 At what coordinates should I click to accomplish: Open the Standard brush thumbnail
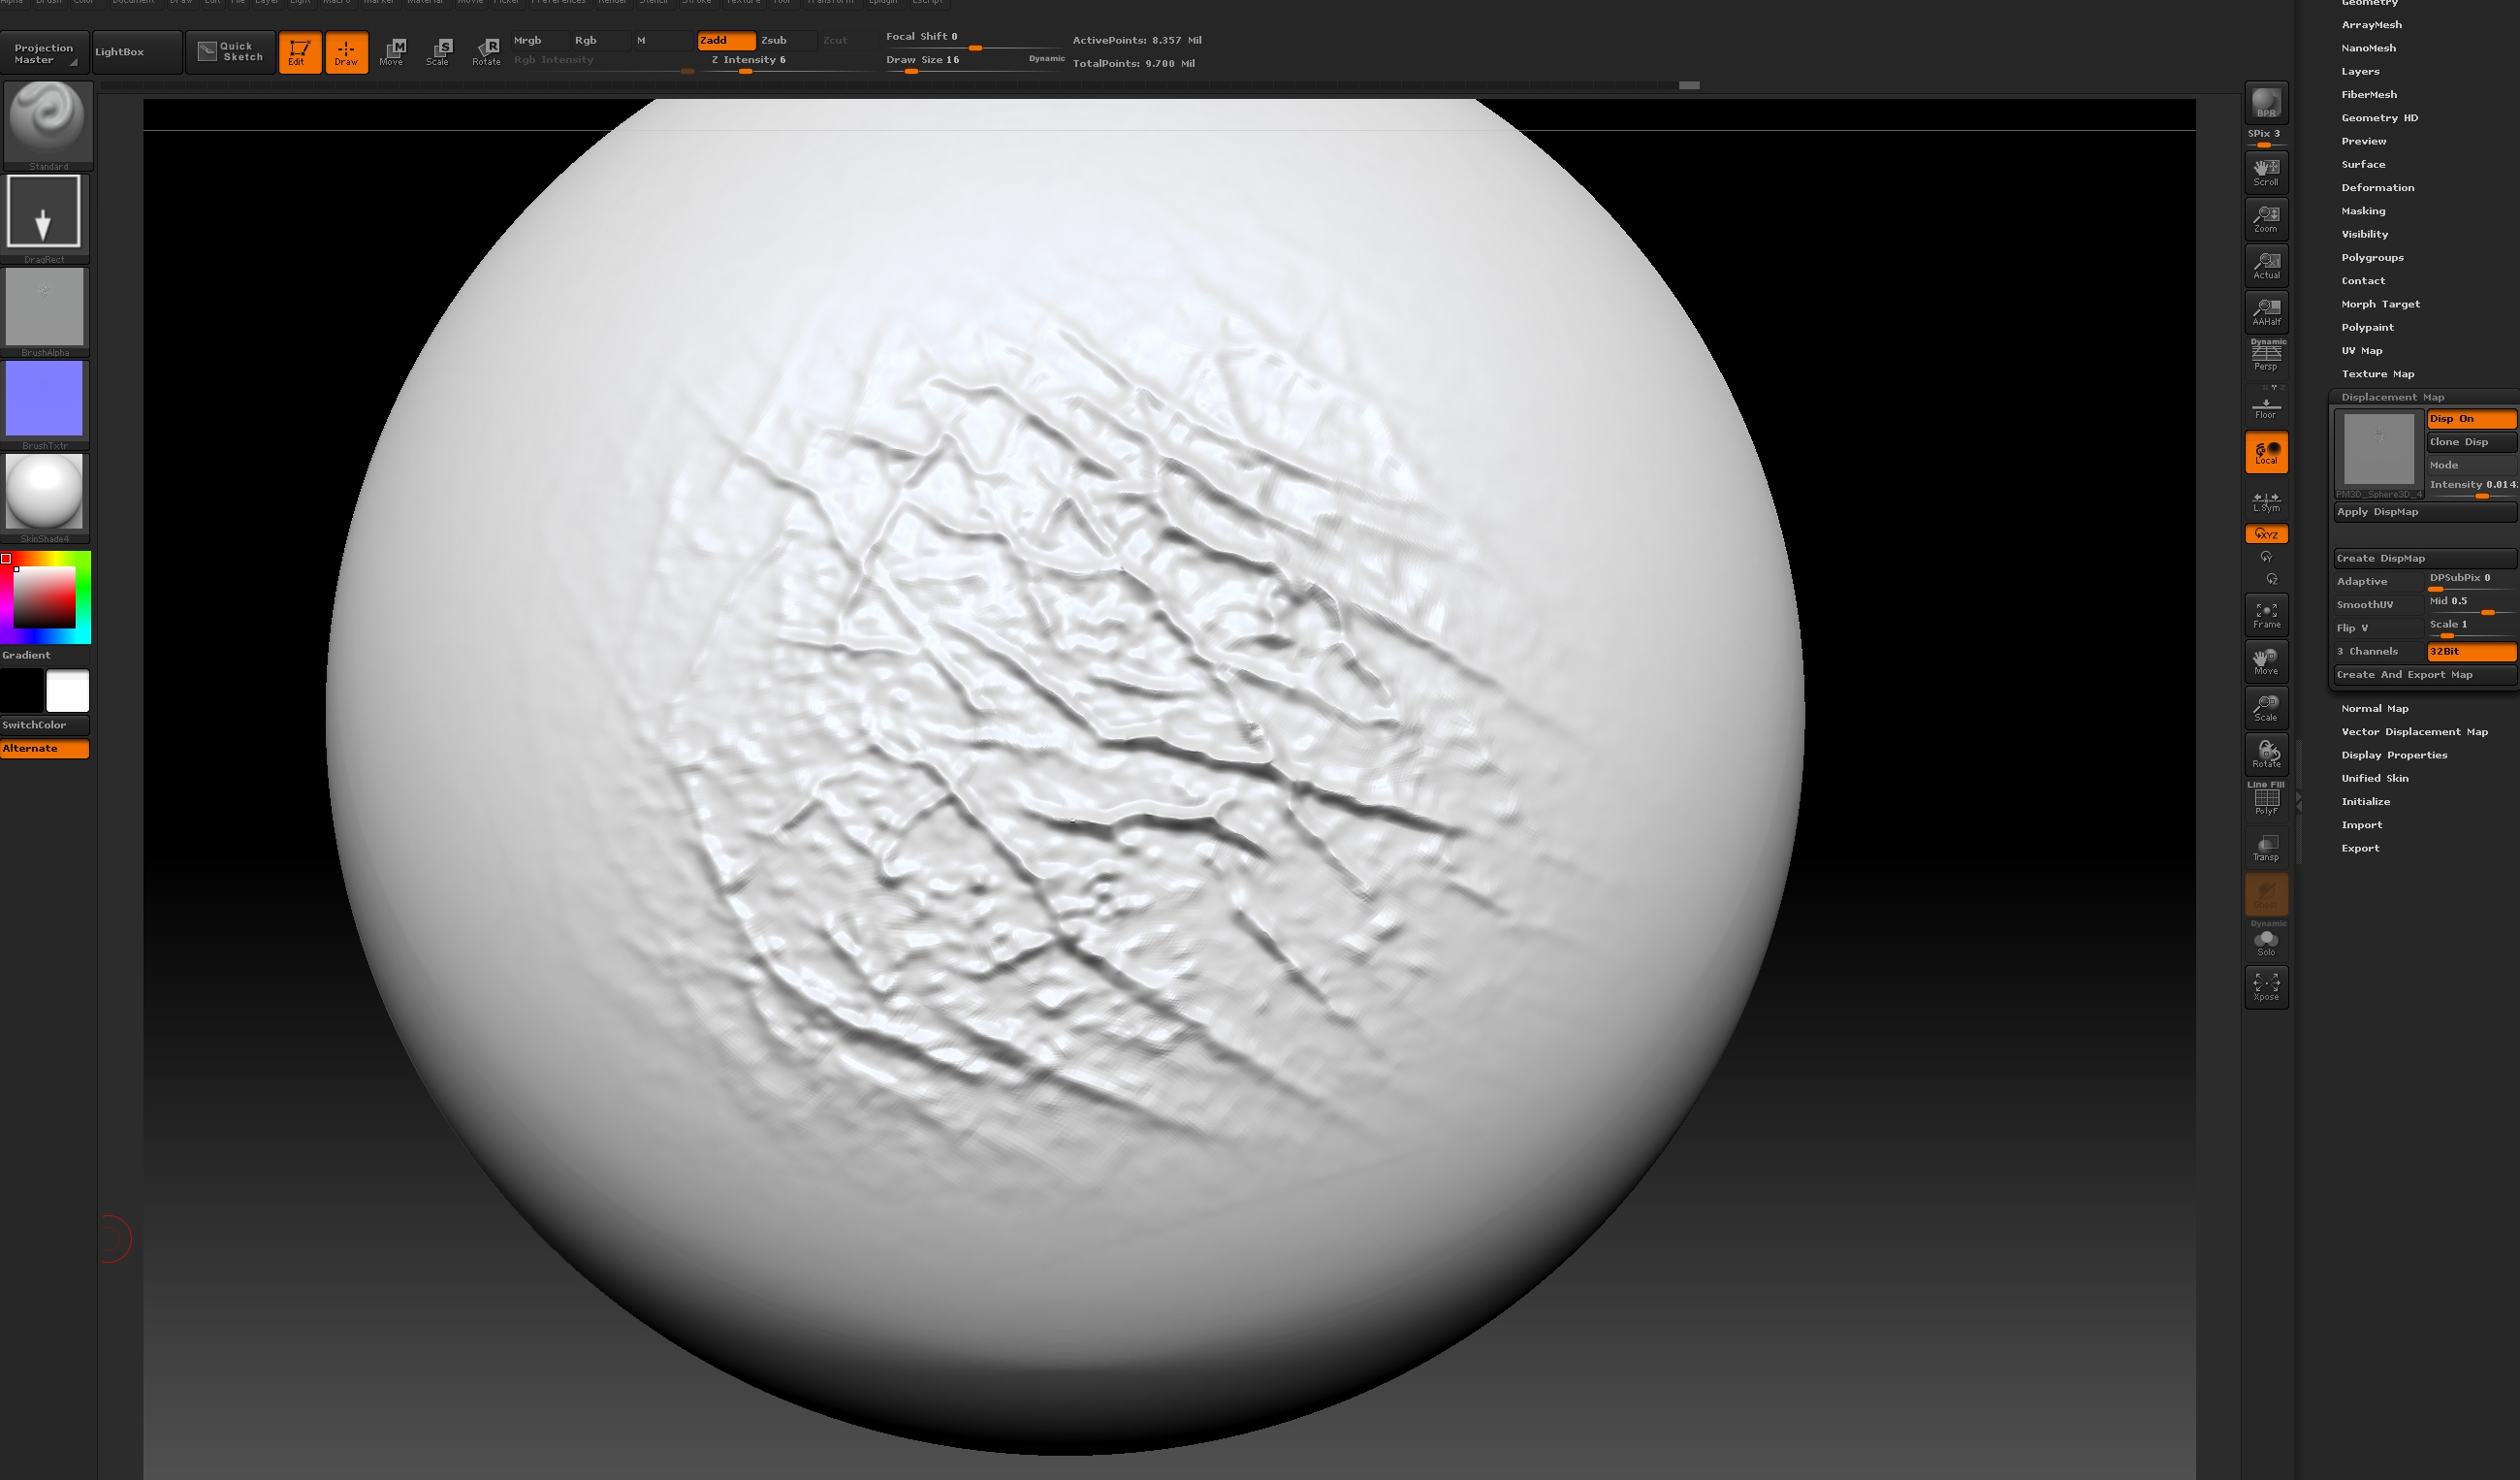click(46, 120)
